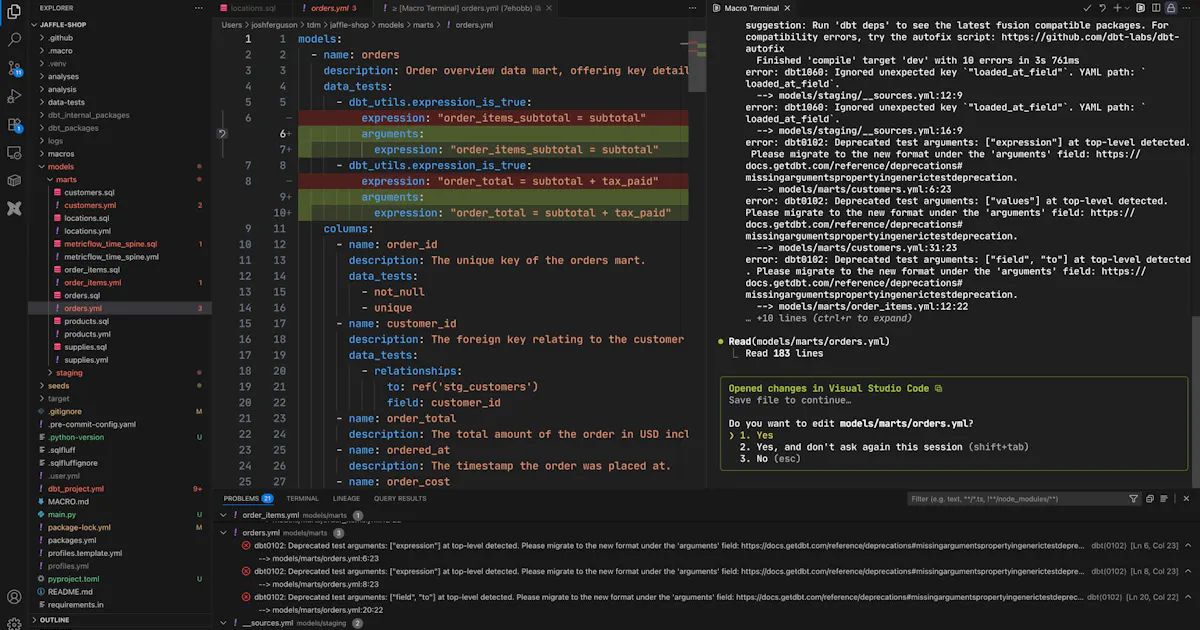Image resolution: width=1200 pixels, height=630 pixels.
Task: Open dbt_project.yml in the explorer tree
Action: [75, 488]
